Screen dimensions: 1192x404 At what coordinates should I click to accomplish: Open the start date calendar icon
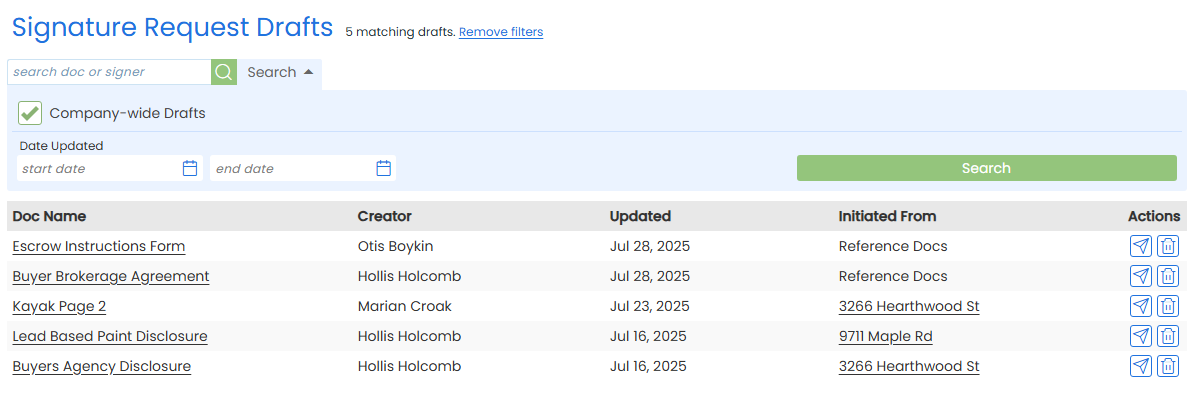pos(190,168)
